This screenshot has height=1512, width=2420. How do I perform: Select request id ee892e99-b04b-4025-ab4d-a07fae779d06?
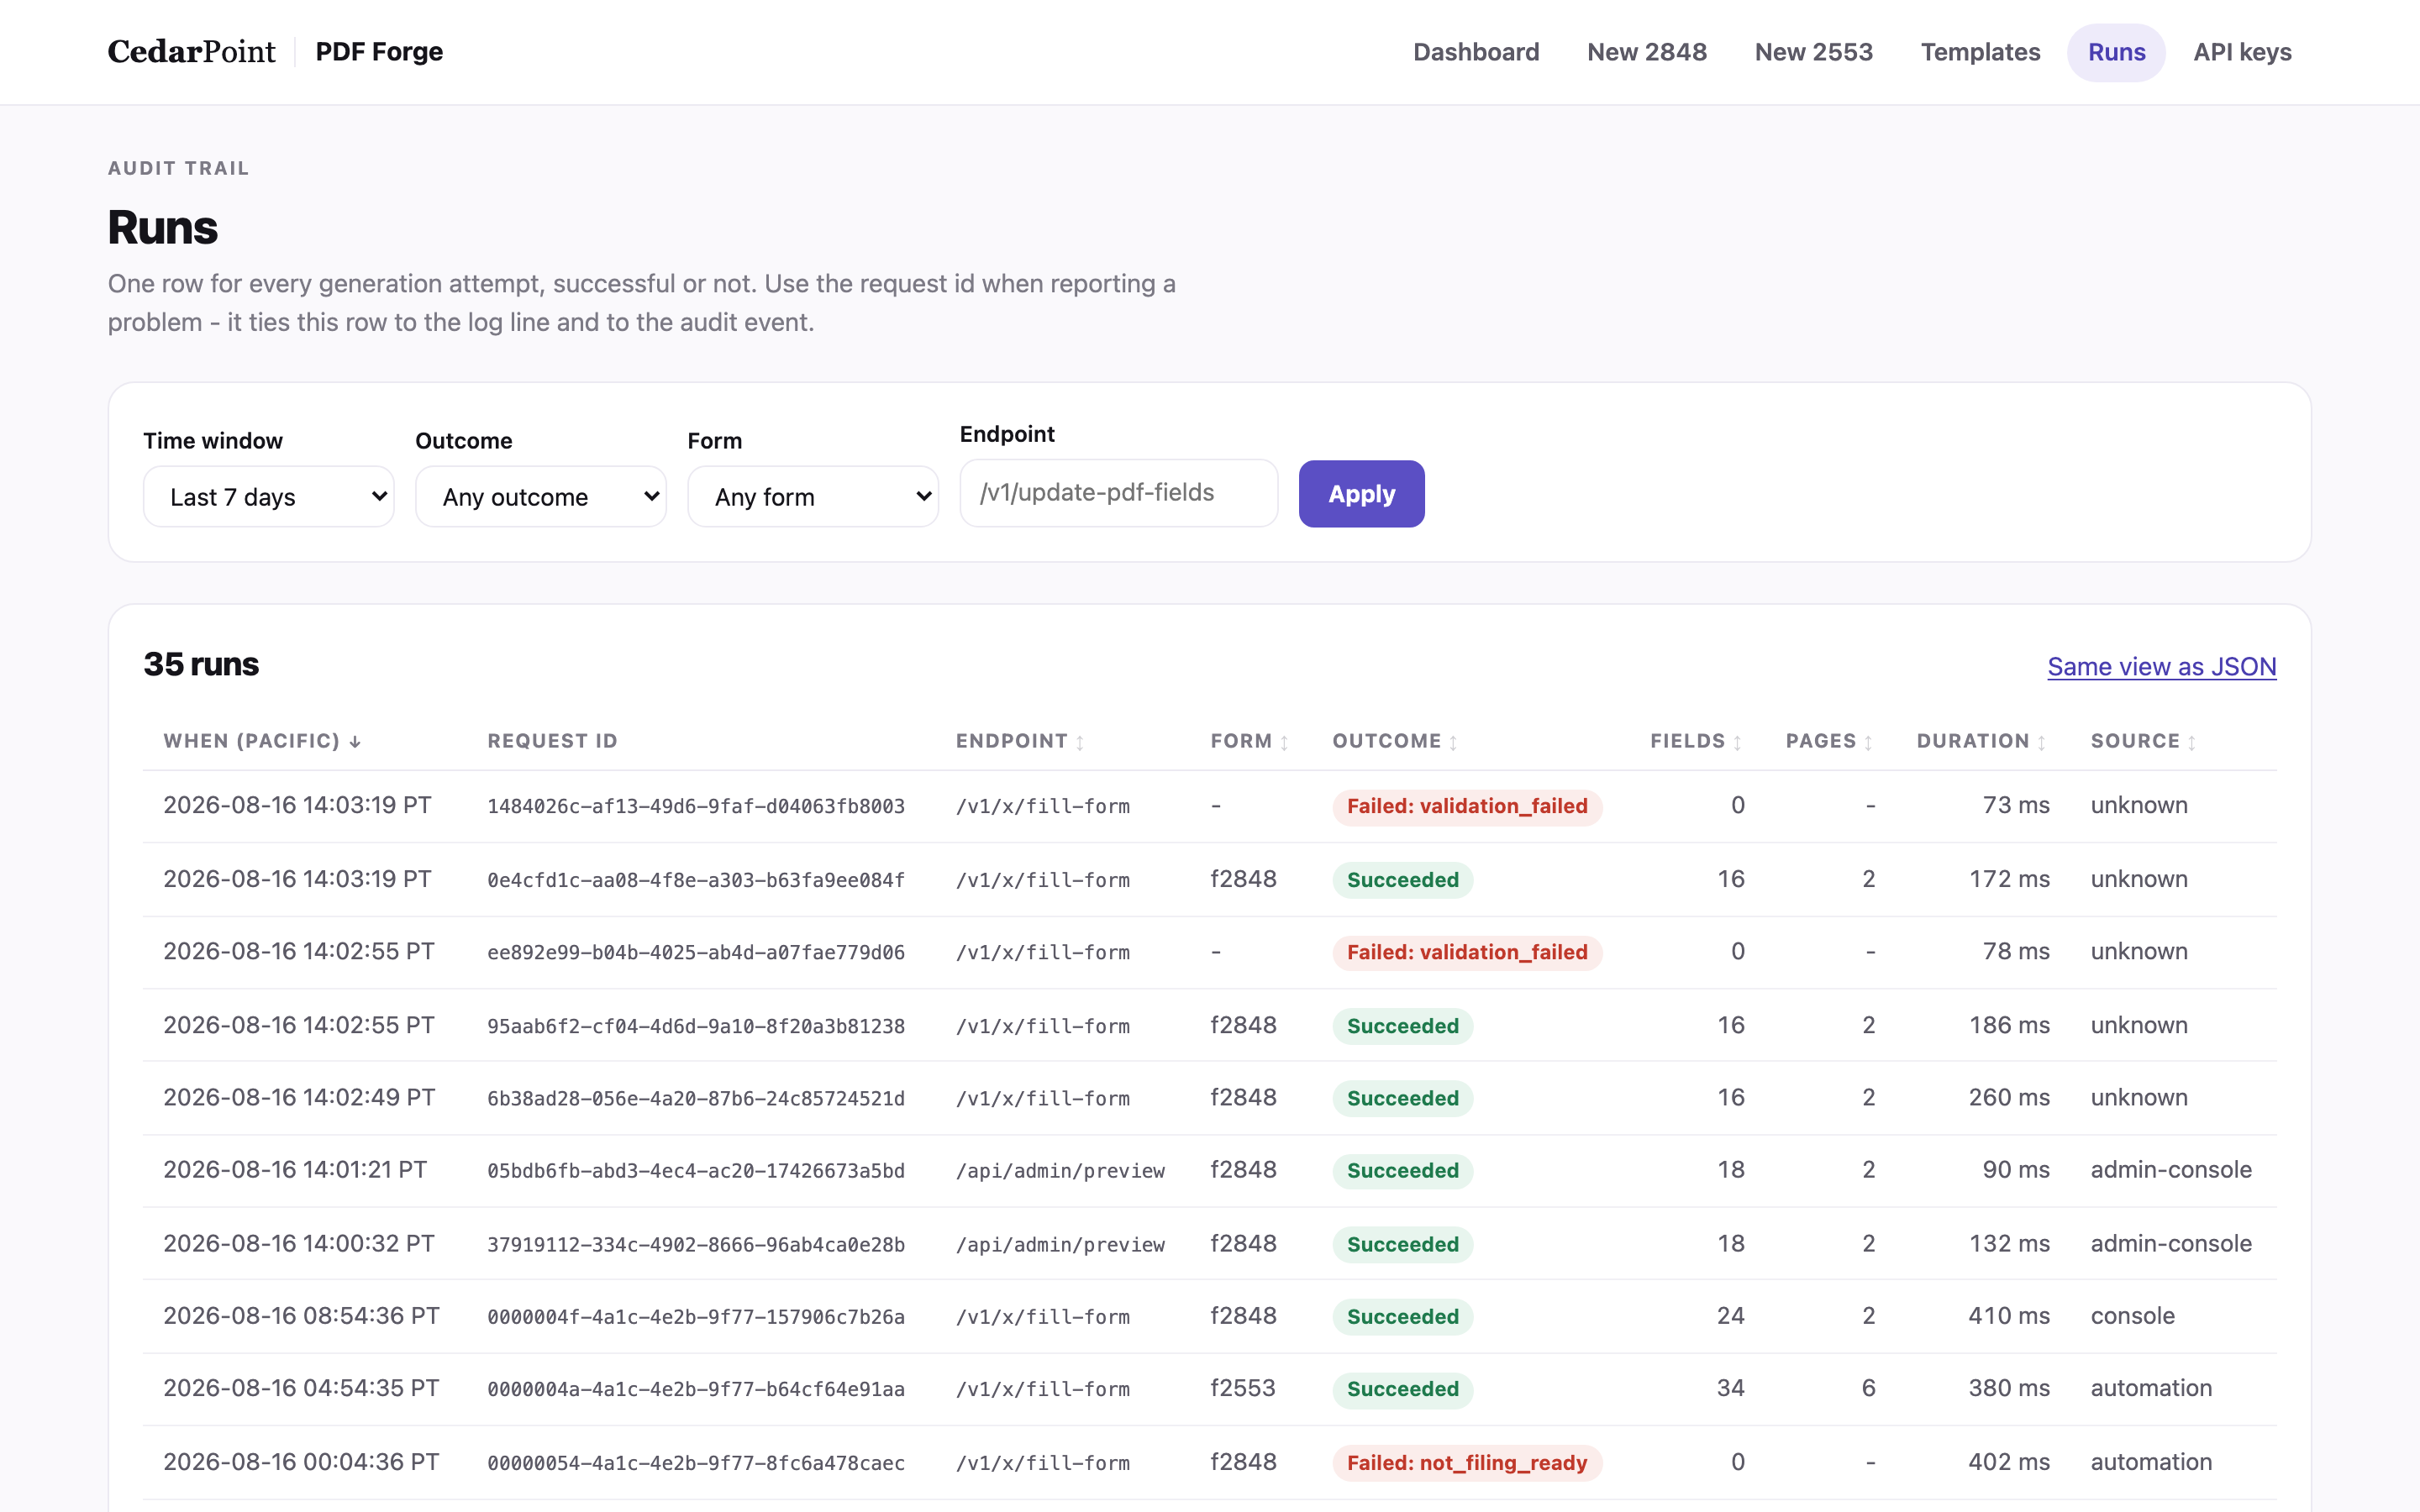[696, 952]
